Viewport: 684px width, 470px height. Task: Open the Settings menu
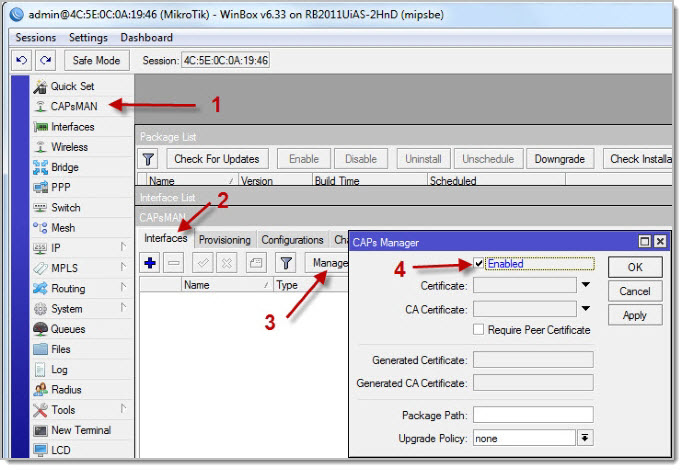88,37
